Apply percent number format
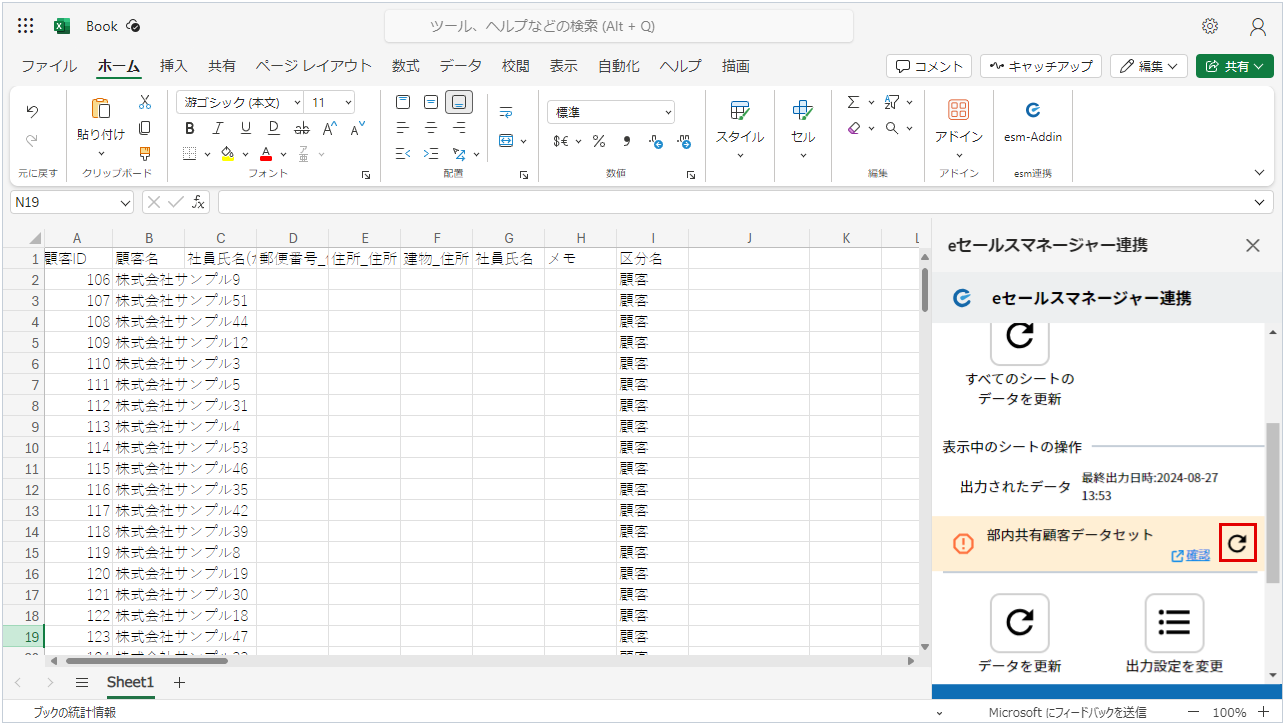Image resolution: width=1284 pixels, height=724 pixels. pyautogui.click(x=599, y=141)
